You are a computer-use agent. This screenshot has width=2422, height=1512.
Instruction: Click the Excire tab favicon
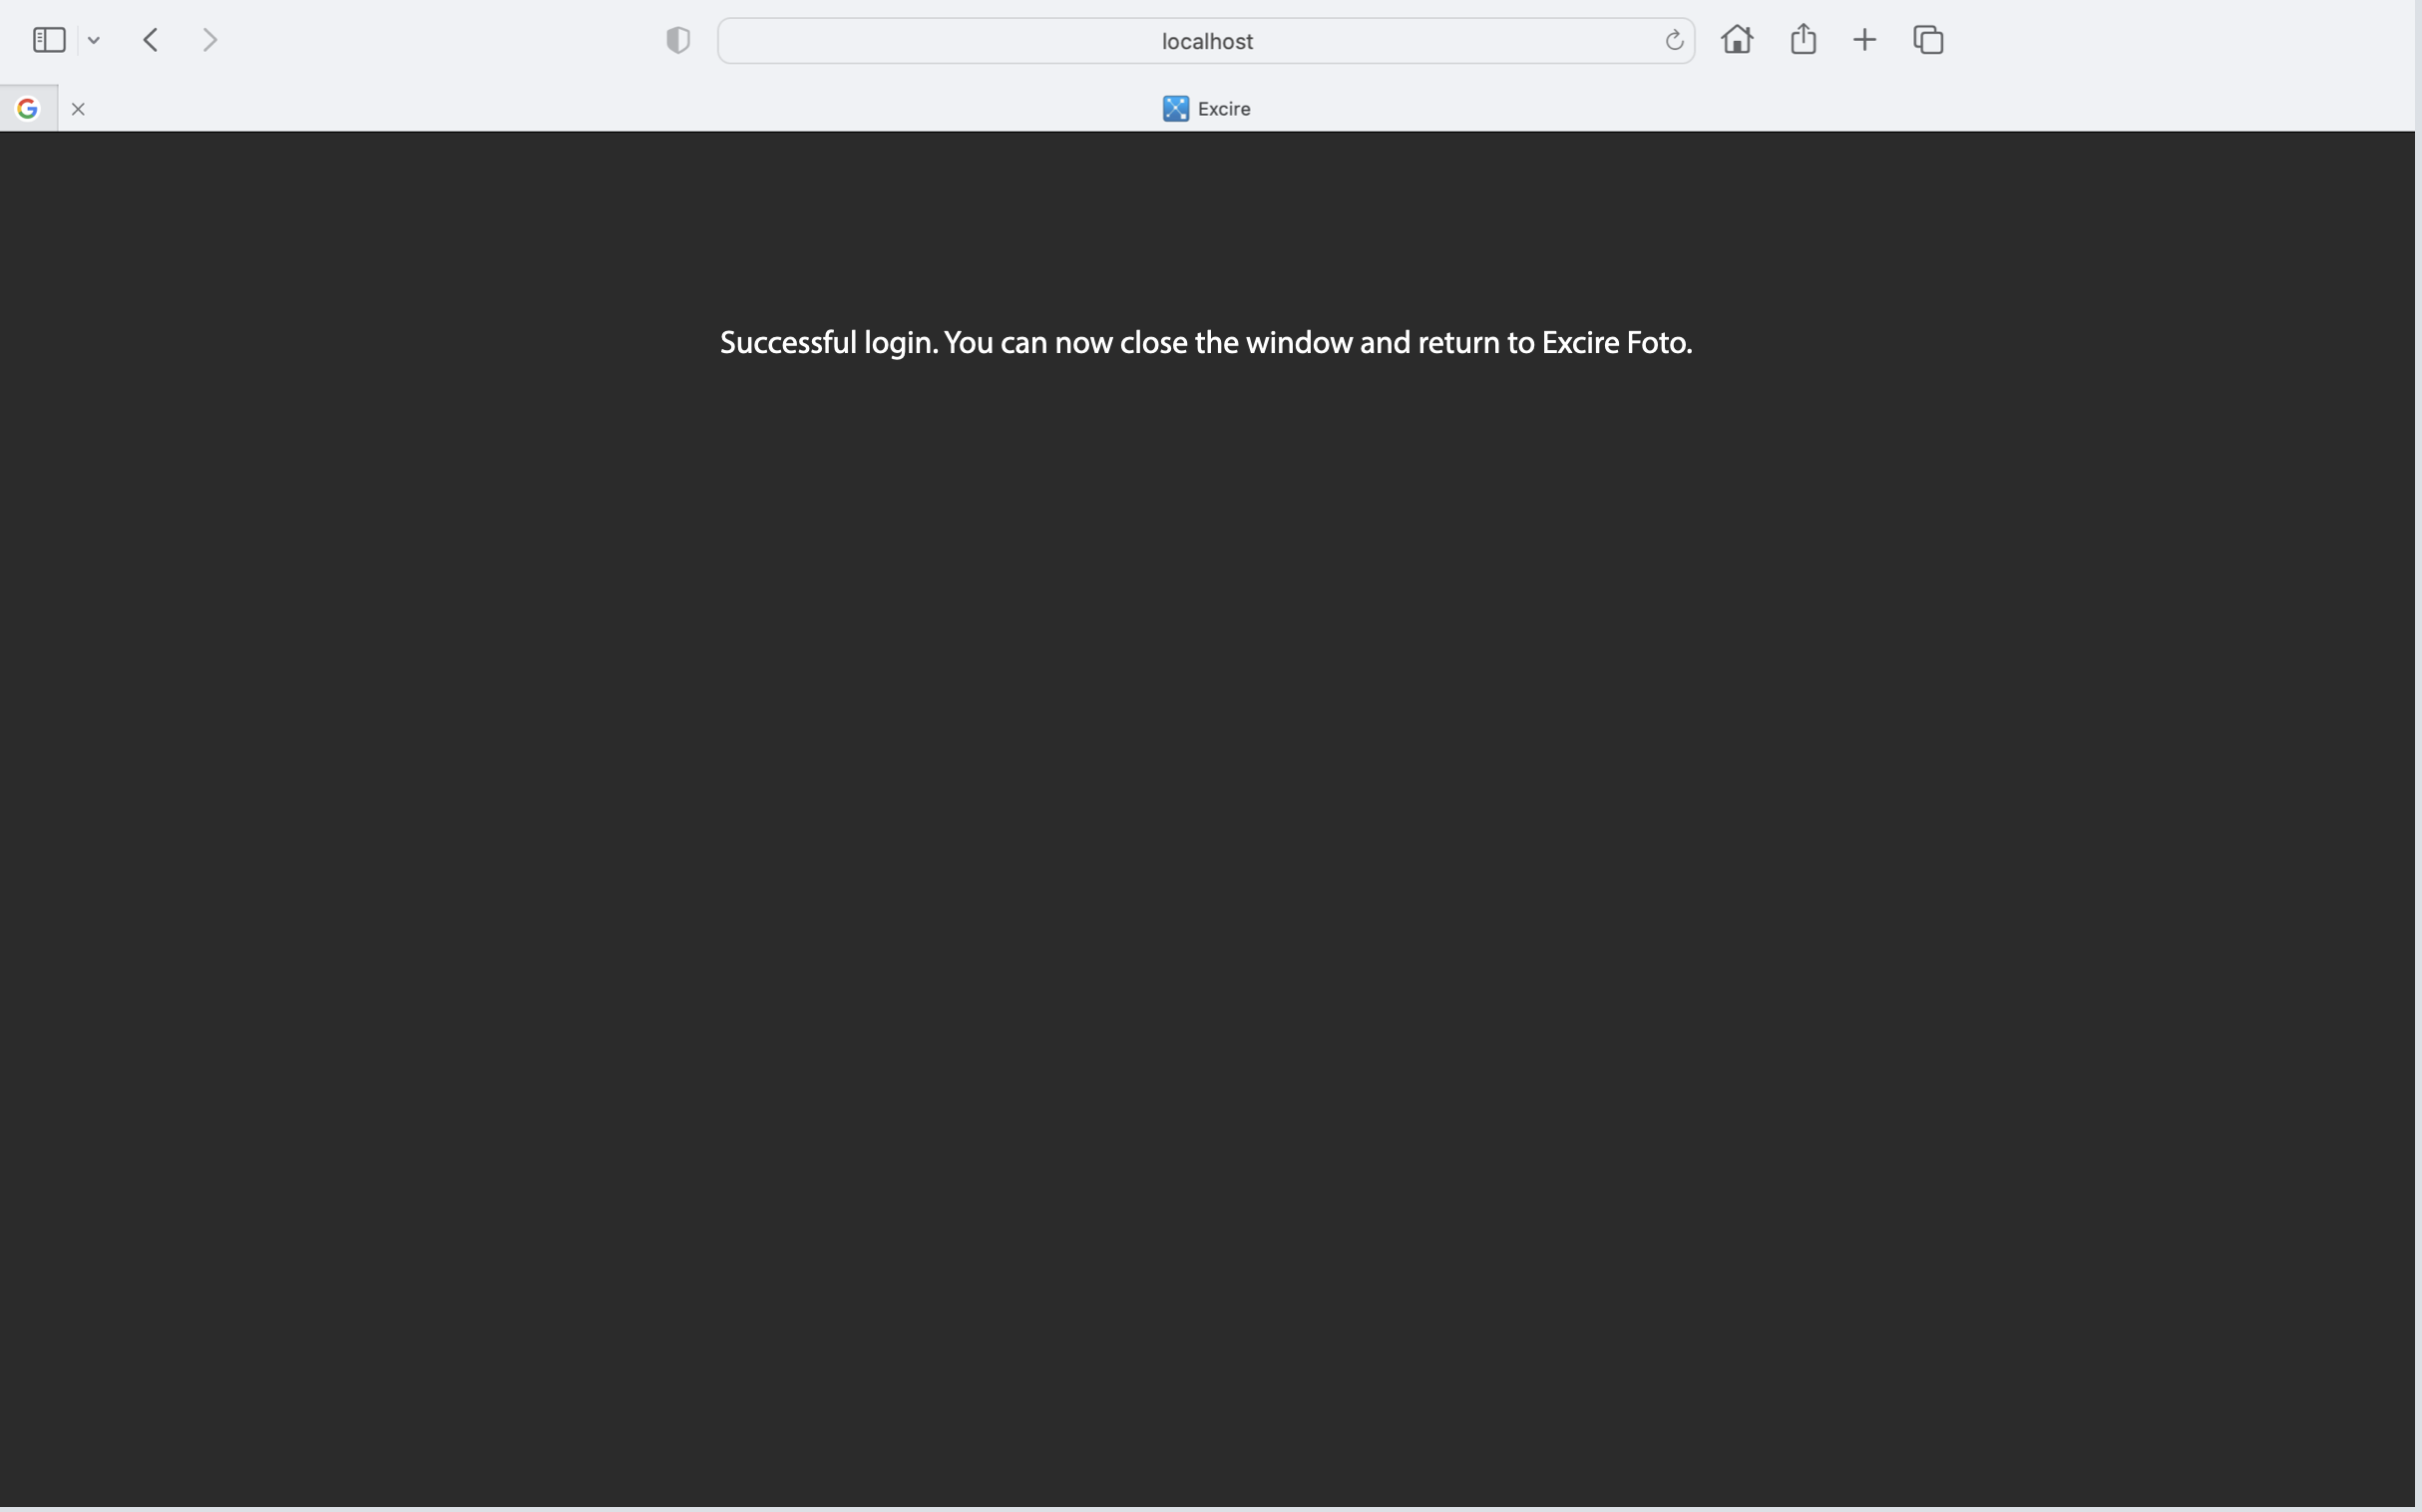coord(1176,108)
